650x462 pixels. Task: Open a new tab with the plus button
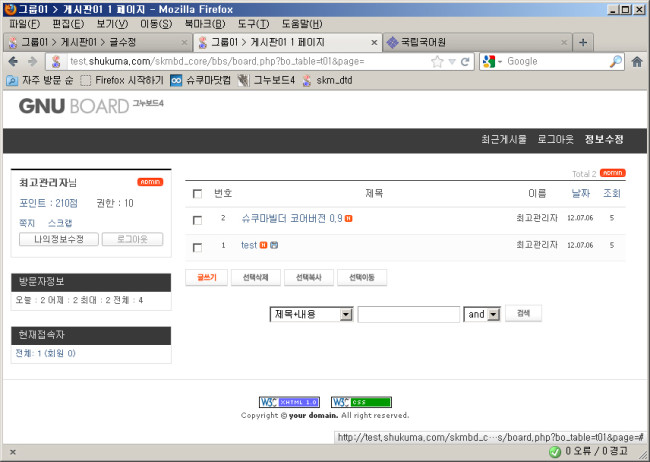pyautogui.click(x=583, y=42)
